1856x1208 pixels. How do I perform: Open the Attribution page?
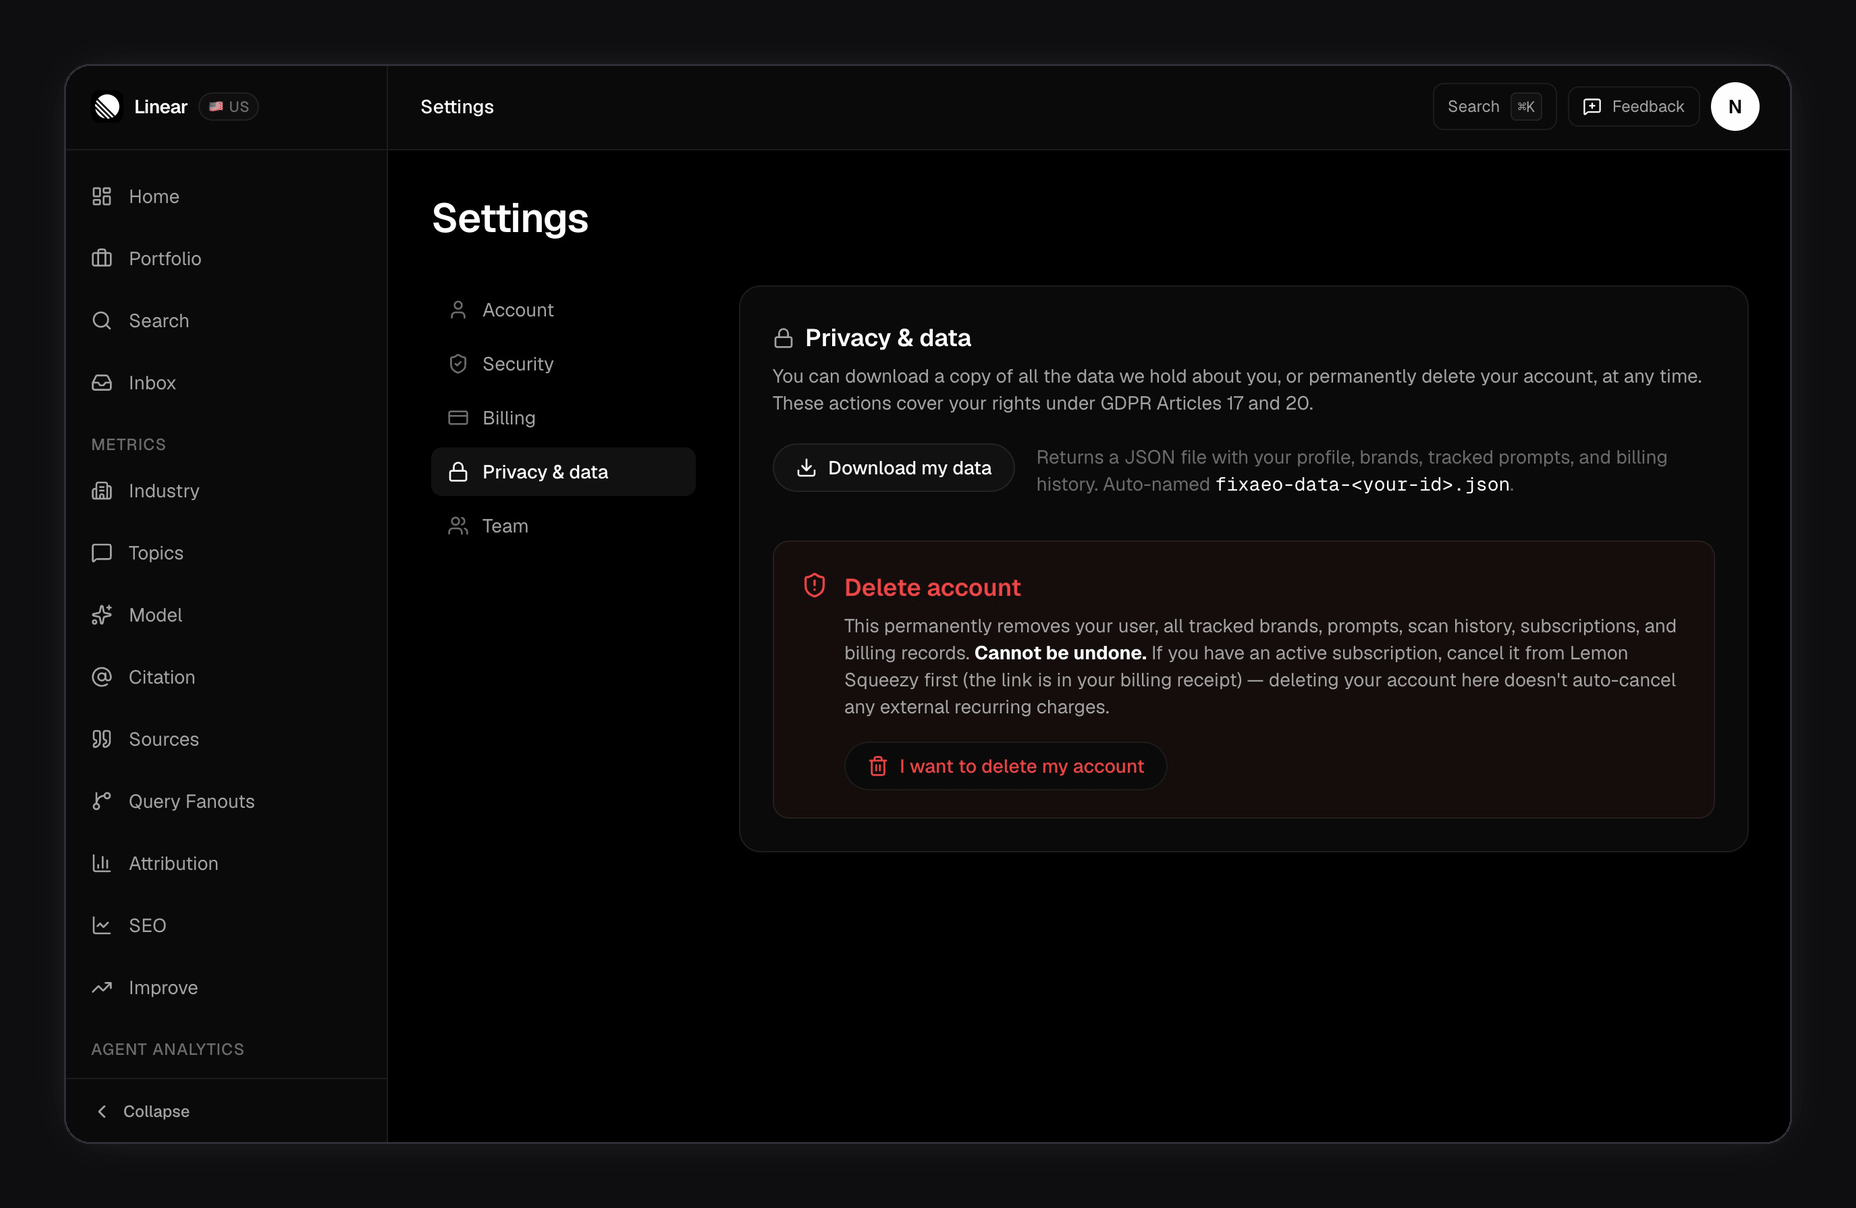coord(226,862)
